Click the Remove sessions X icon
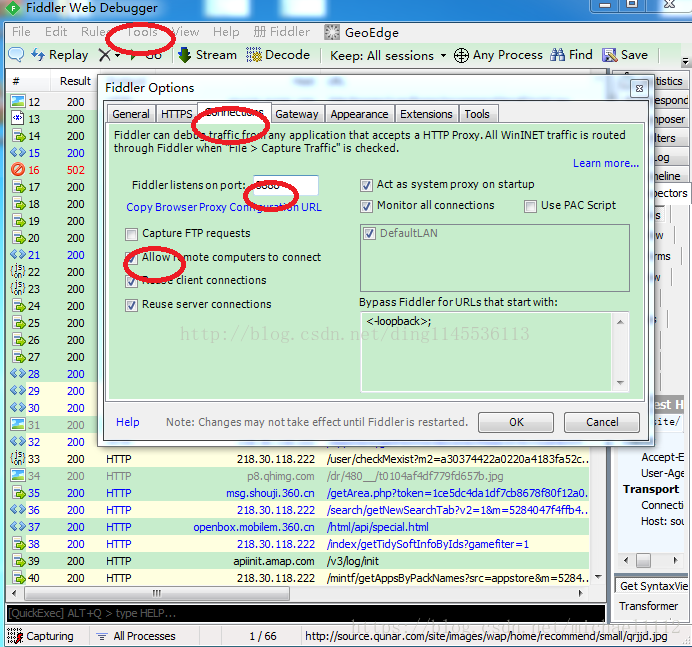Screen dimensions: 692x647 [105, 55]
